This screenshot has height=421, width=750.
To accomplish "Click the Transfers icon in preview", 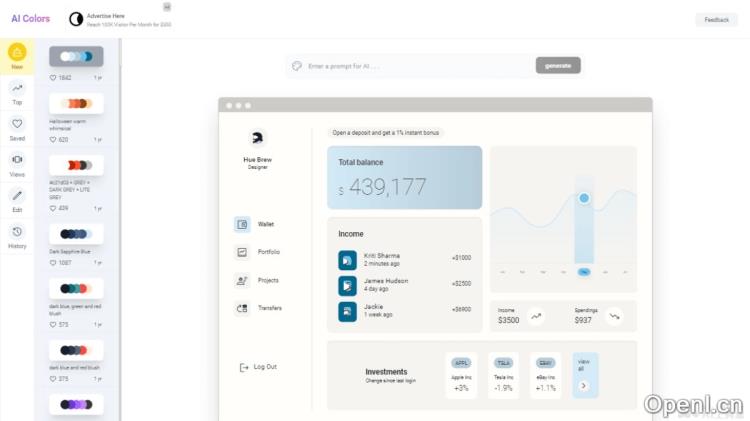I will coord(242,308).
